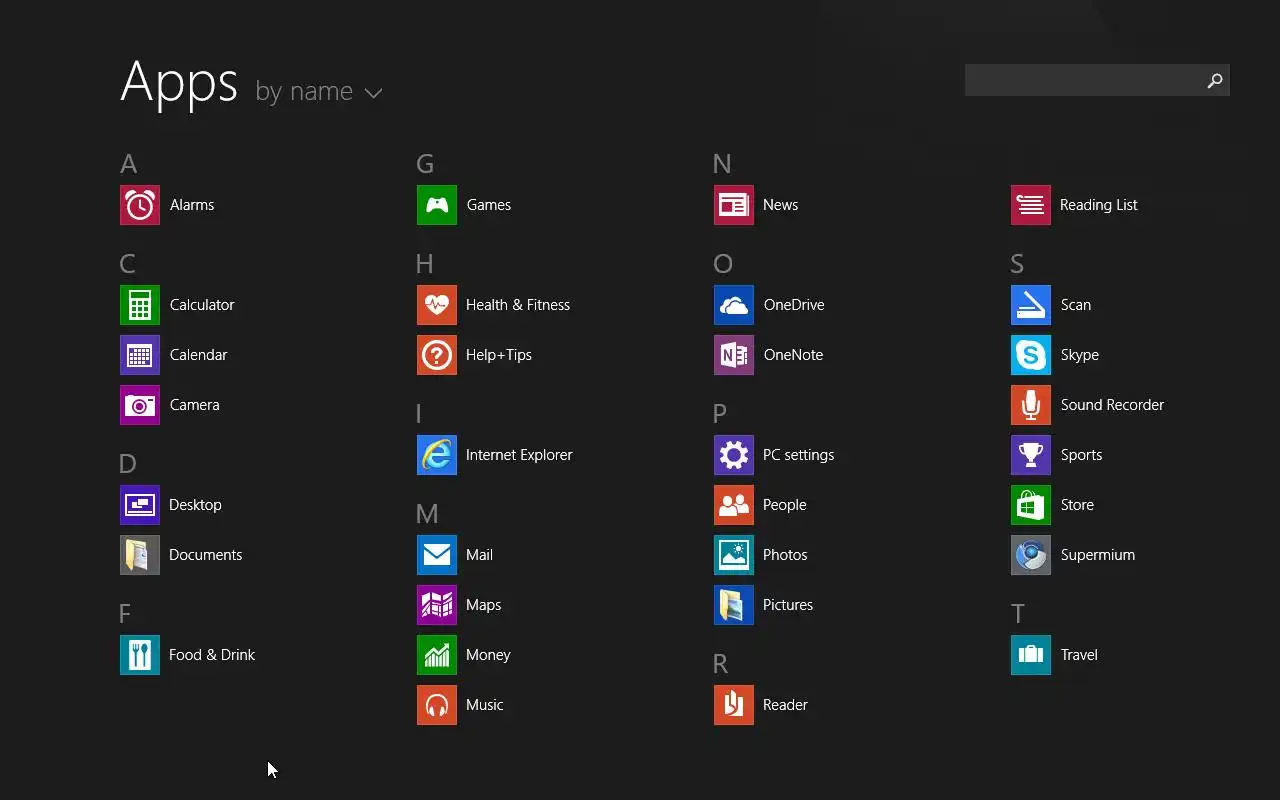Click the 'Supermium' label text
Image resolution: width=1280 pixels, height=800 pixels.
coord(1098,555)
